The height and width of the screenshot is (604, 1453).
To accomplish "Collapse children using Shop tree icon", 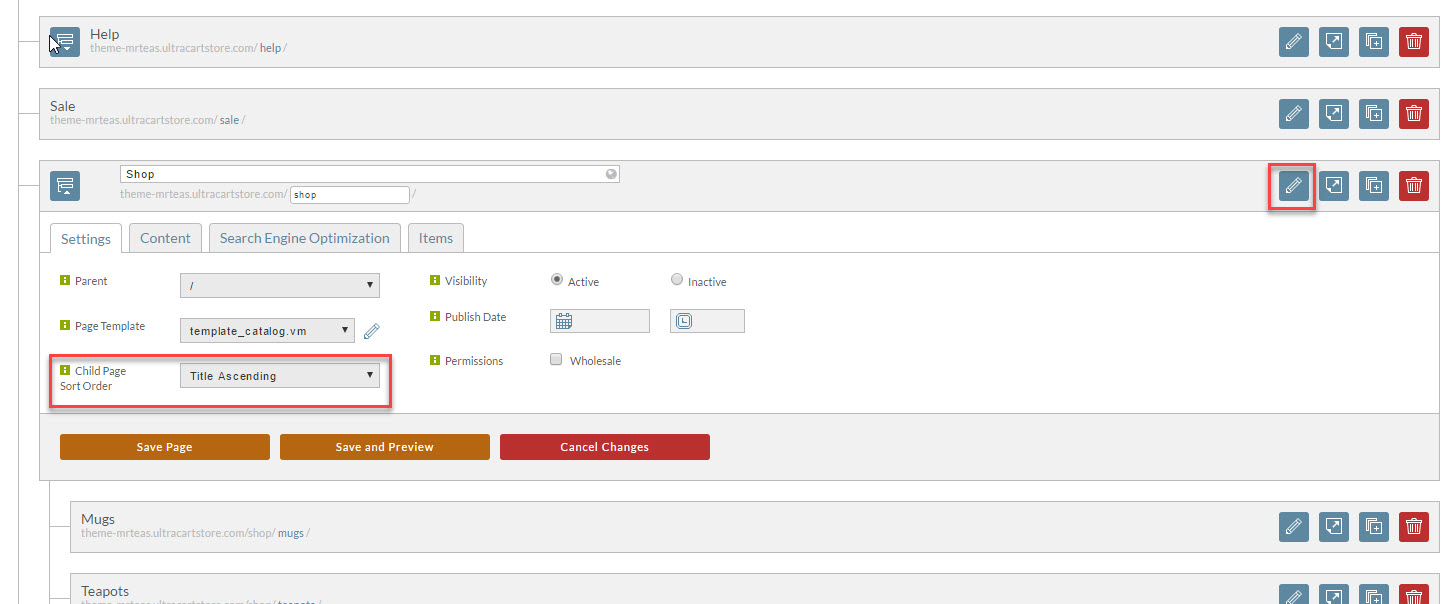I will pyautogui.click(x=65, y=186).
